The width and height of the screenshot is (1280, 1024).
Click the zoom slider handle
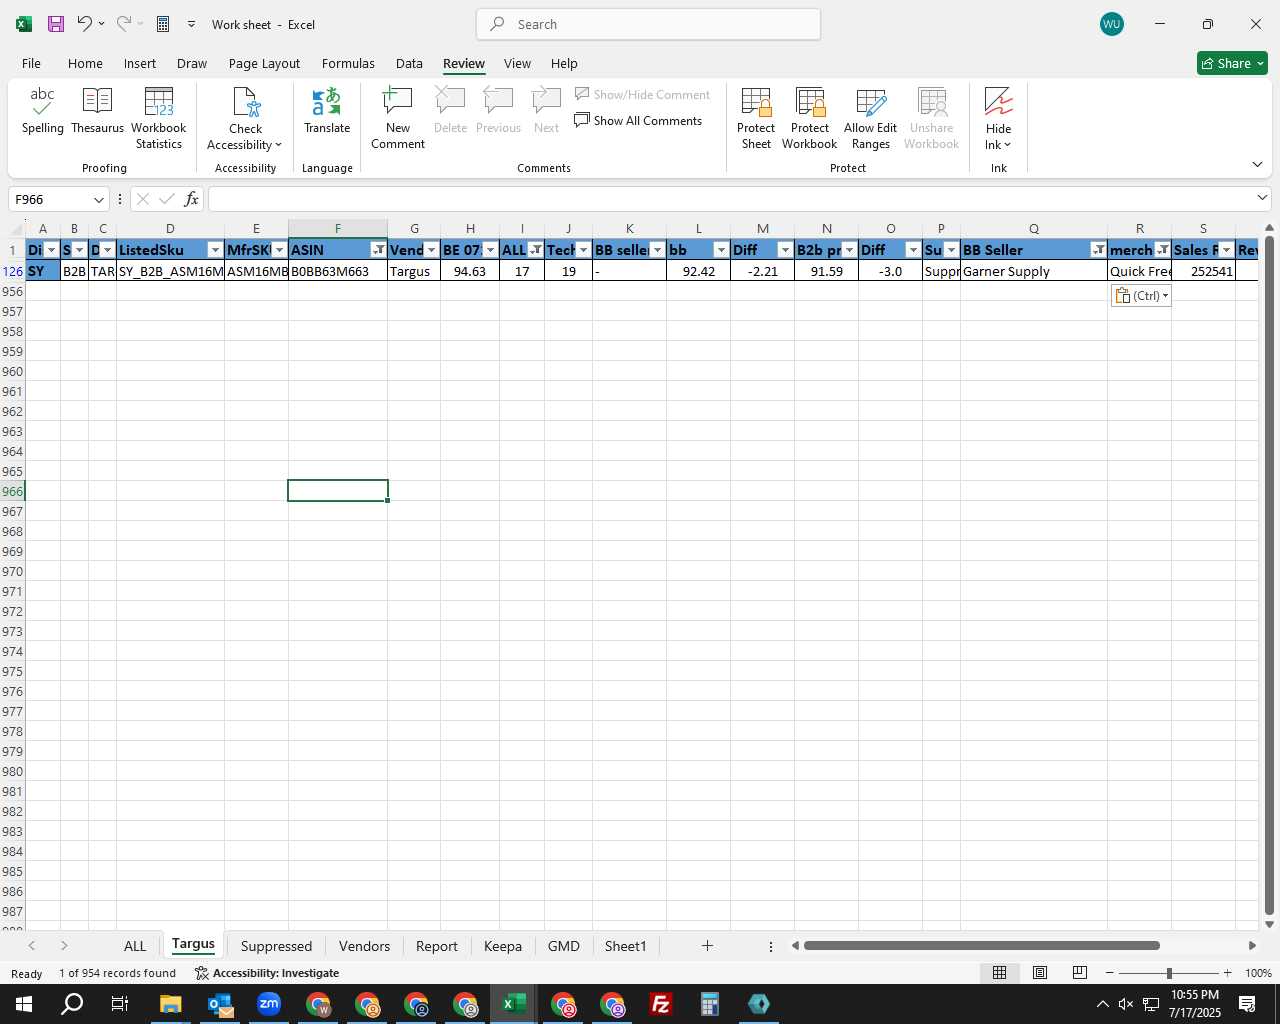(x=1168, y=973)
